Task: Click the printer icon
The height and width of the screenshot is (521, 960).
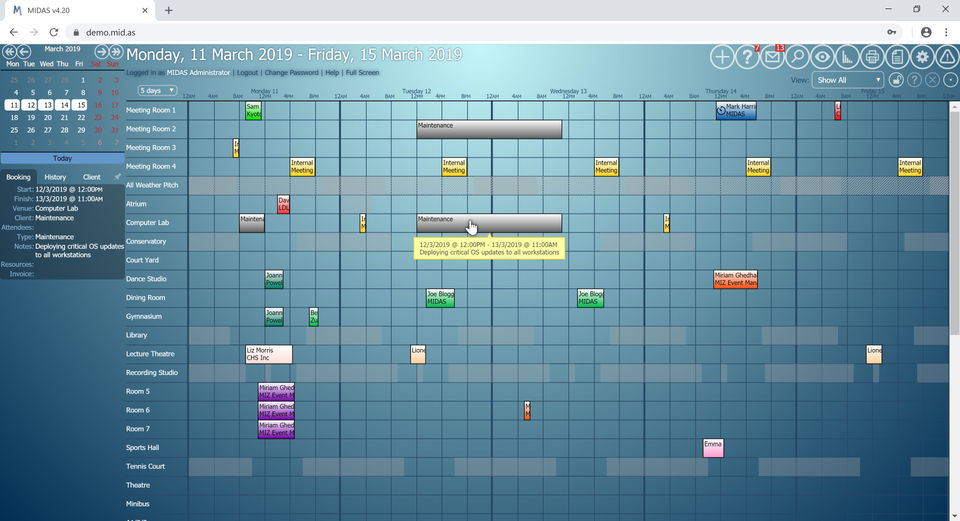Action: pyautogui.click(x=872, y=57)
